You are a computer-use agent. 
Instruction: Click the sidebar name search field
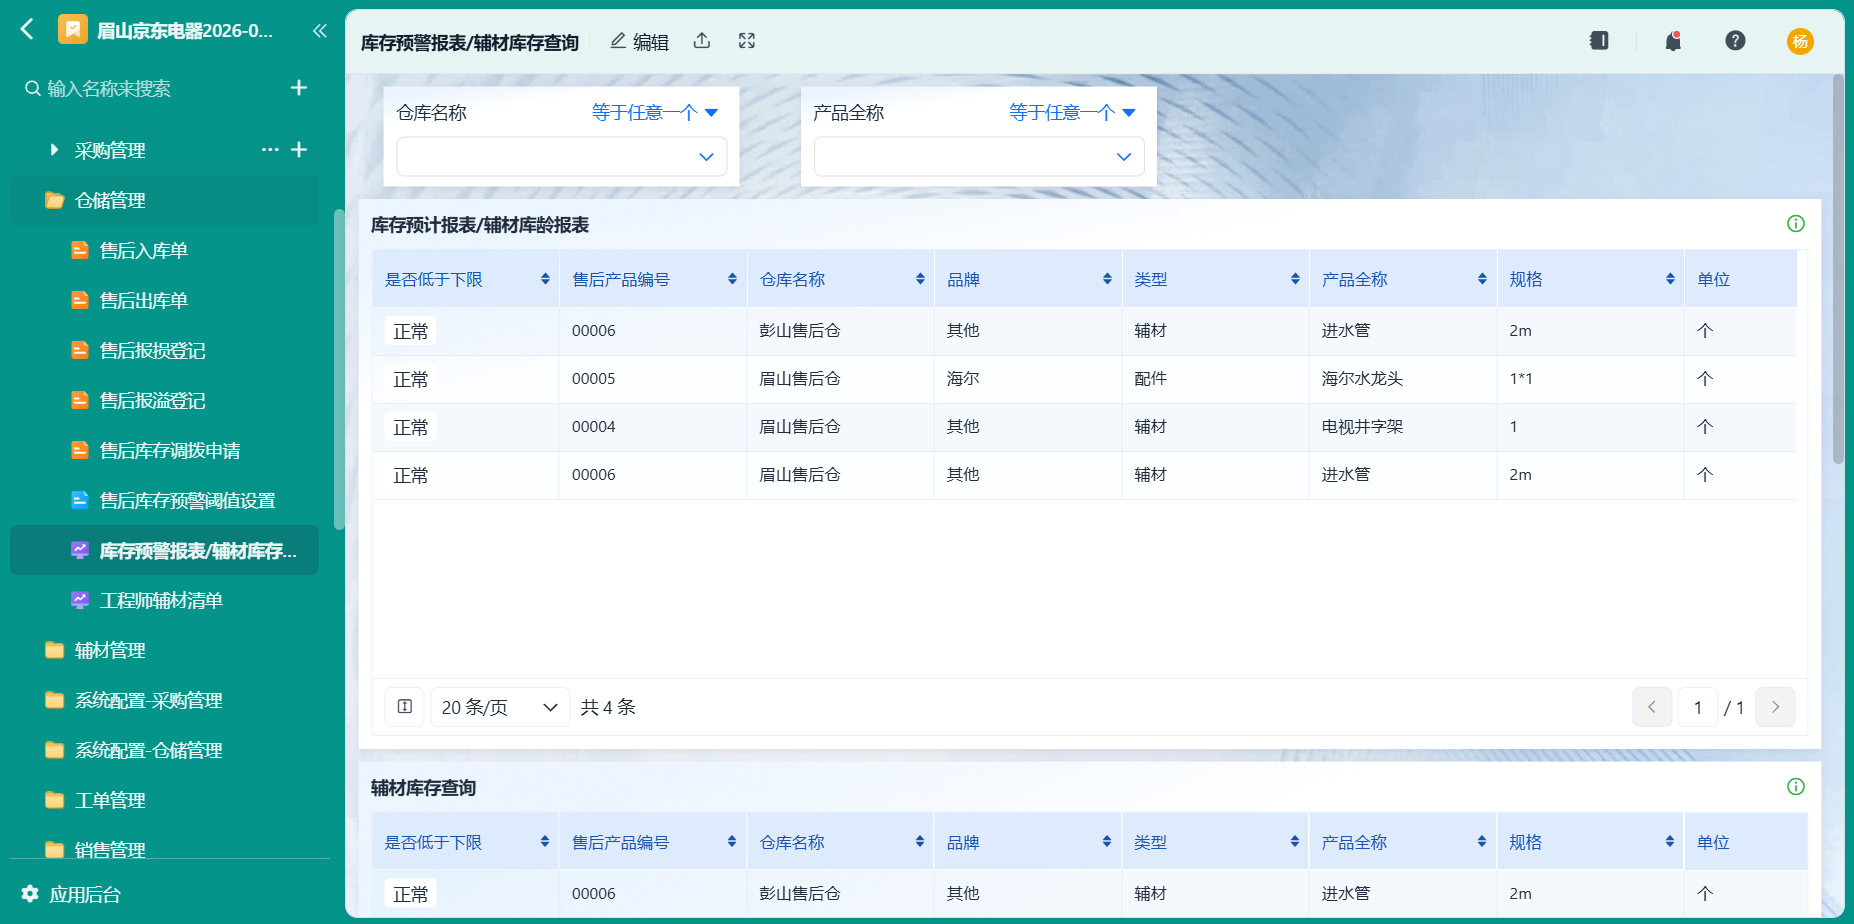point(150,88)
